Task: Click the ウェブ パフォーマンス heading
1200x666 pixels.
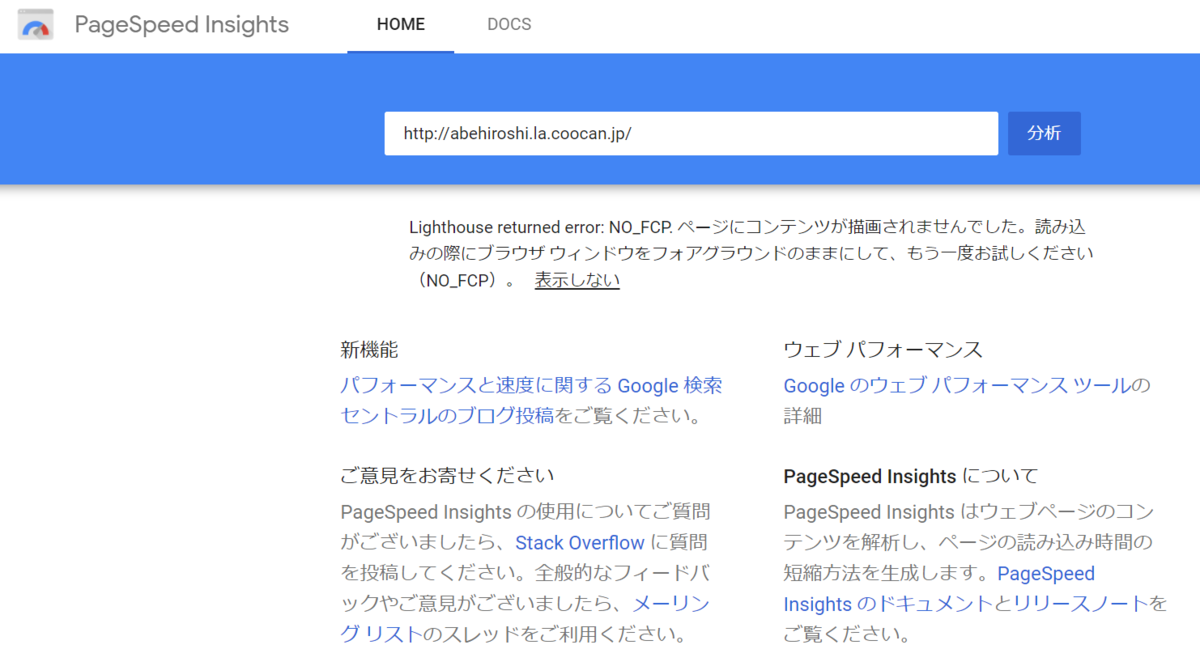Action: [x=883, y=350]
